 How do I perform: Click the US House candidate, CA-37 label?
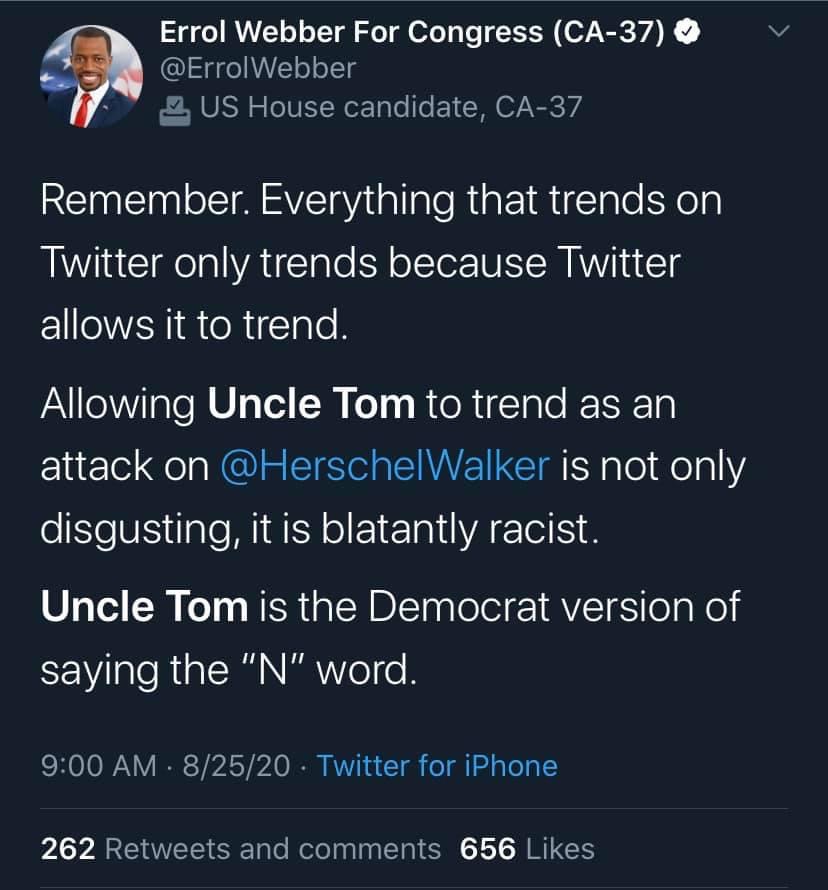click(x=390, y=106)
